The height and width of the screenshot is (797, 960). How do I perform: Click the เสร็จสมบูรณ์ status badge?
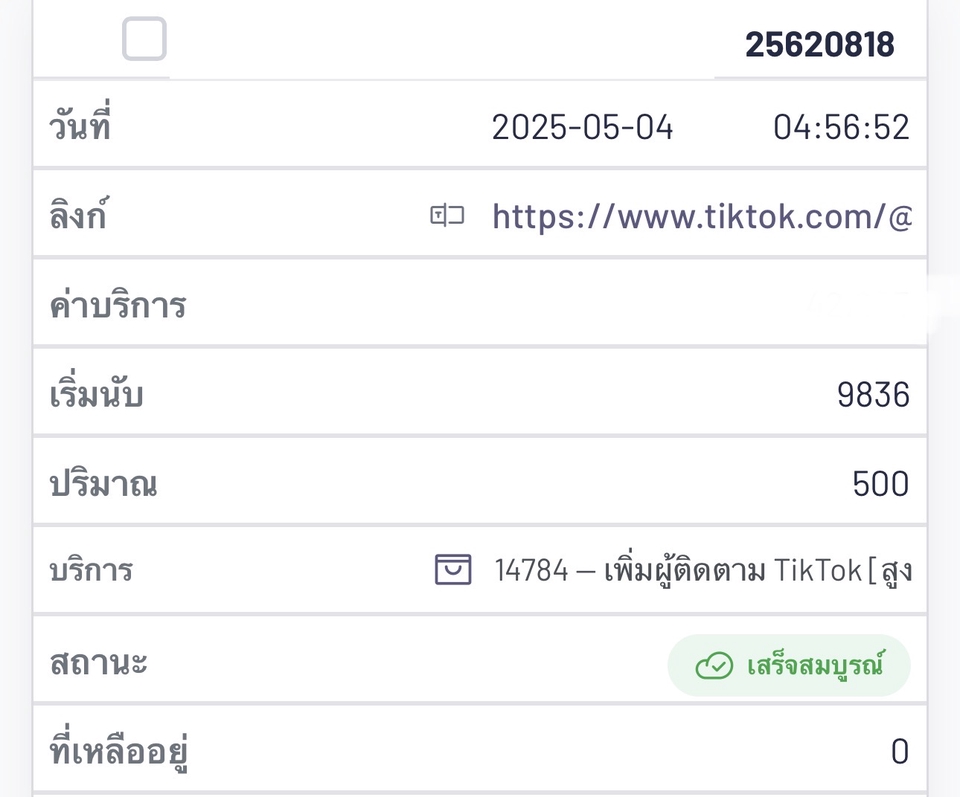(x=790, y=664)
